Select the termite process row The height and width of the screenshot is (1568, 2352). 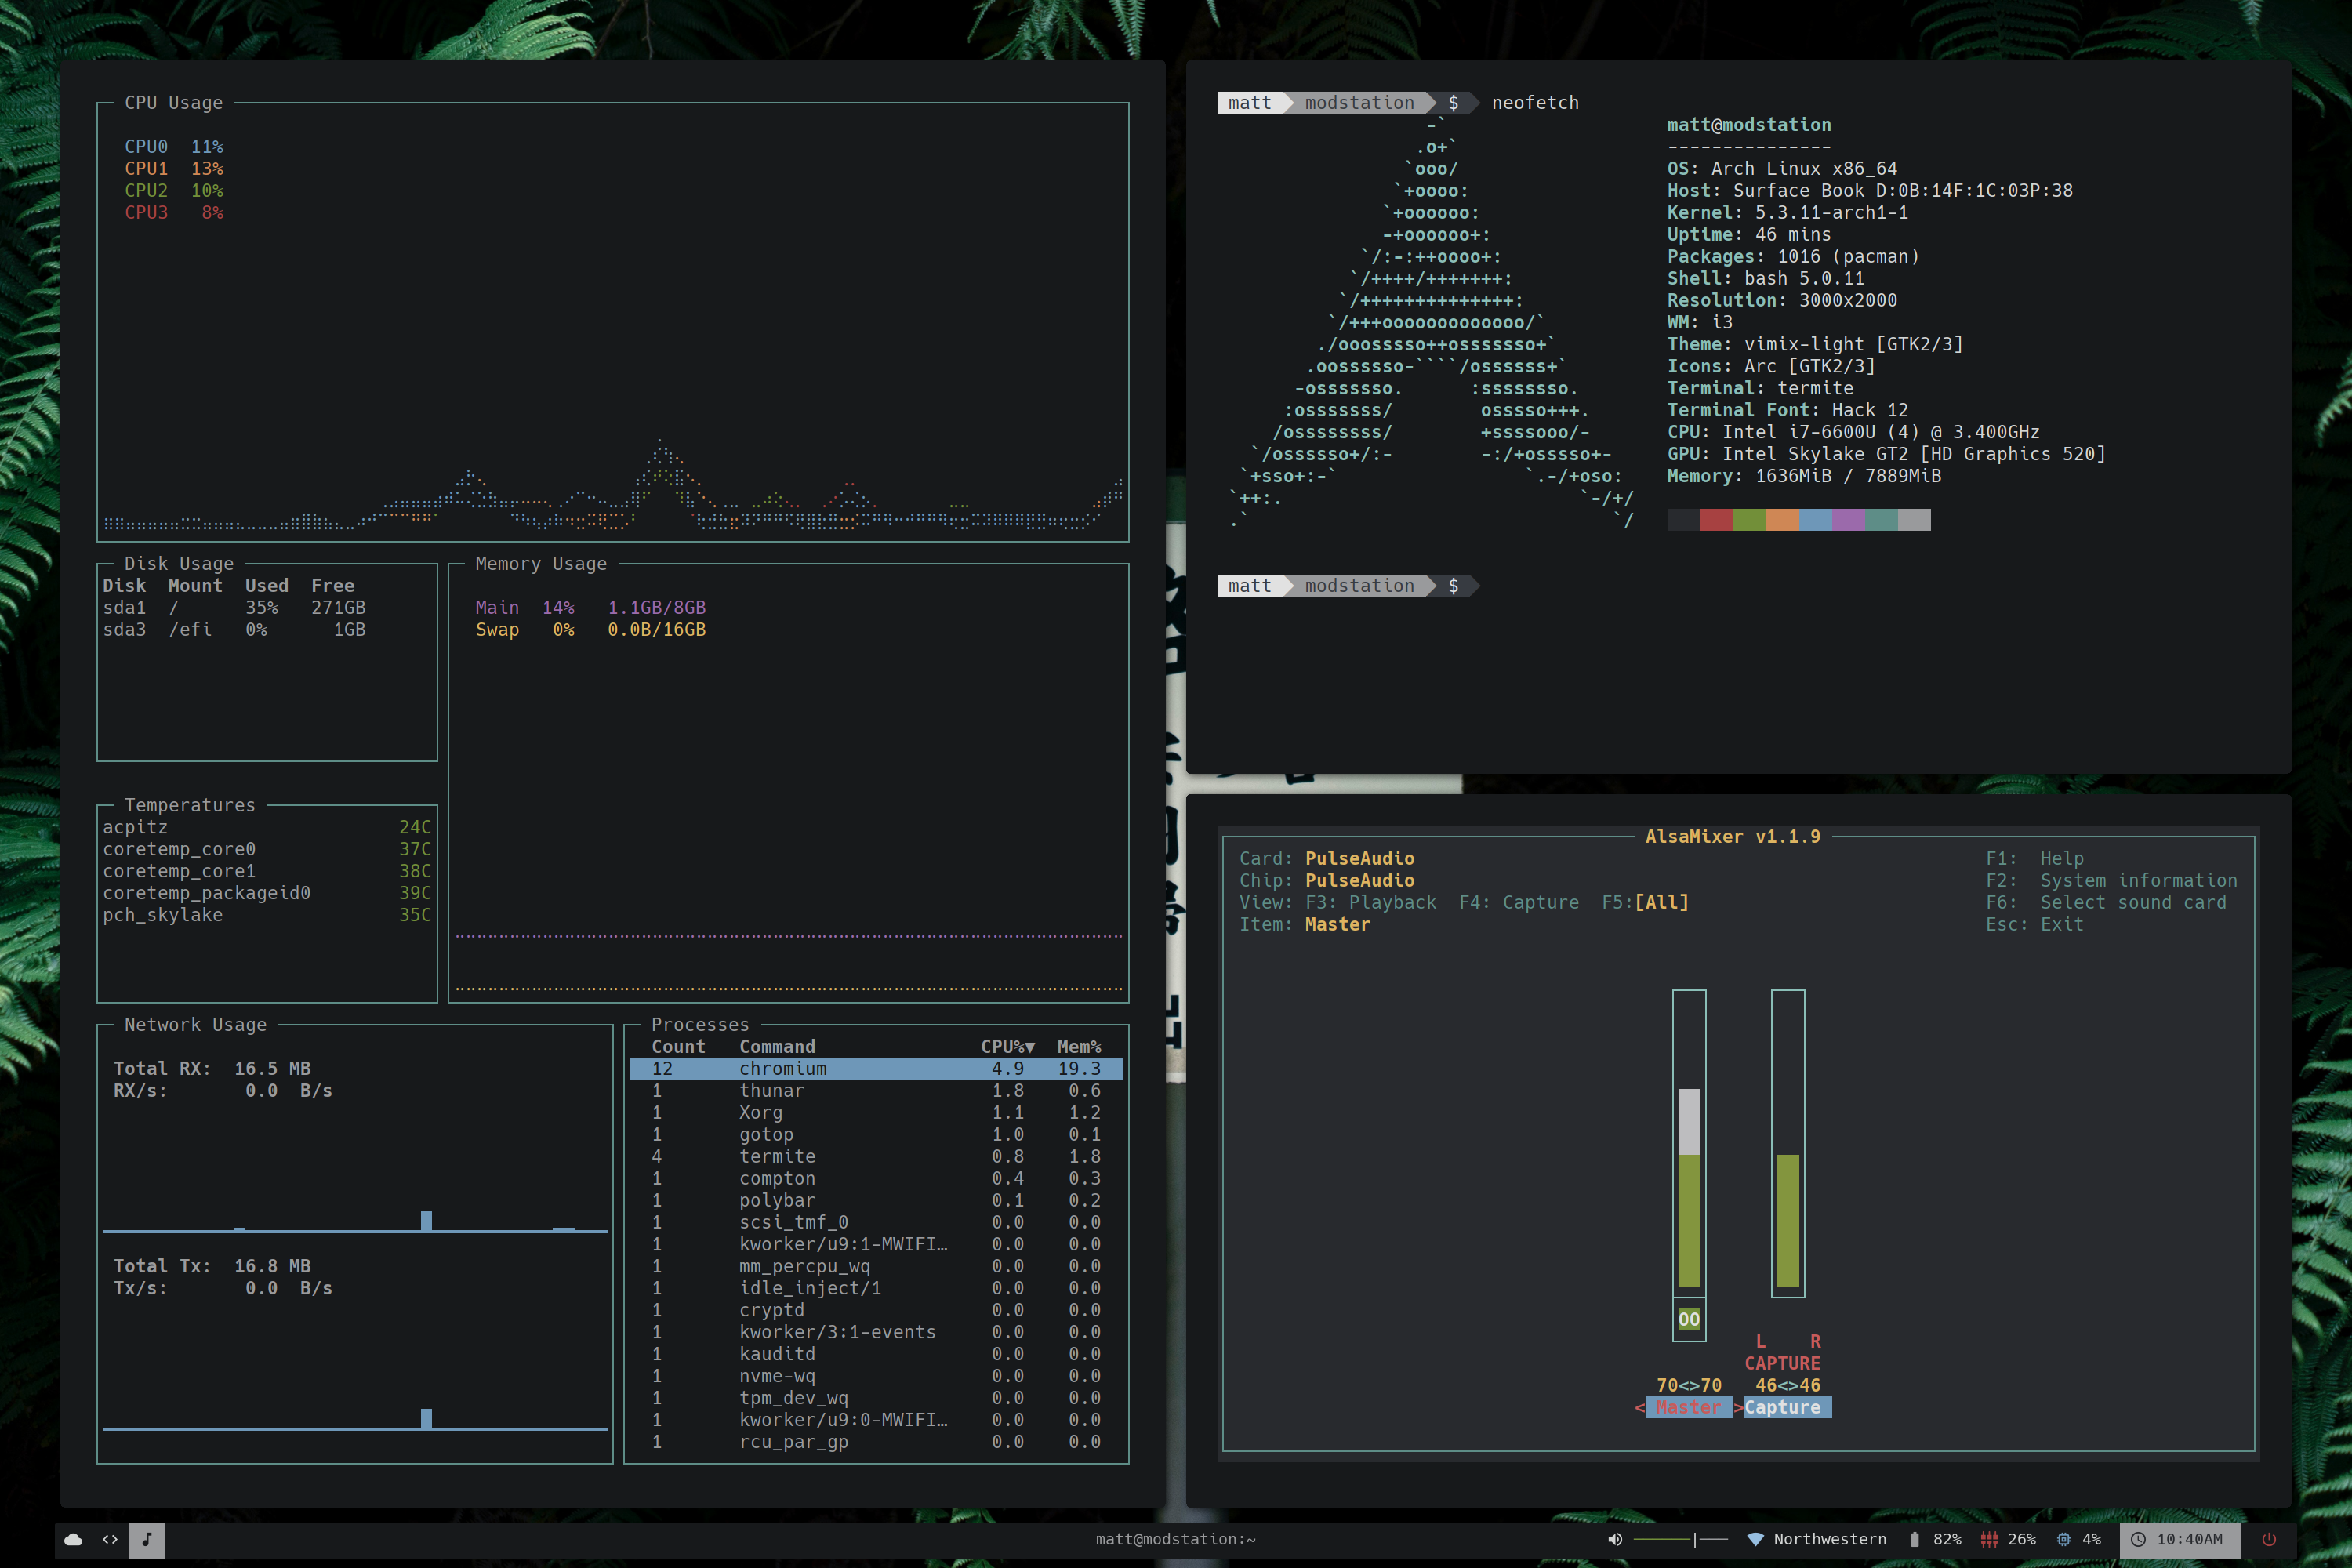click(876, 1157)
